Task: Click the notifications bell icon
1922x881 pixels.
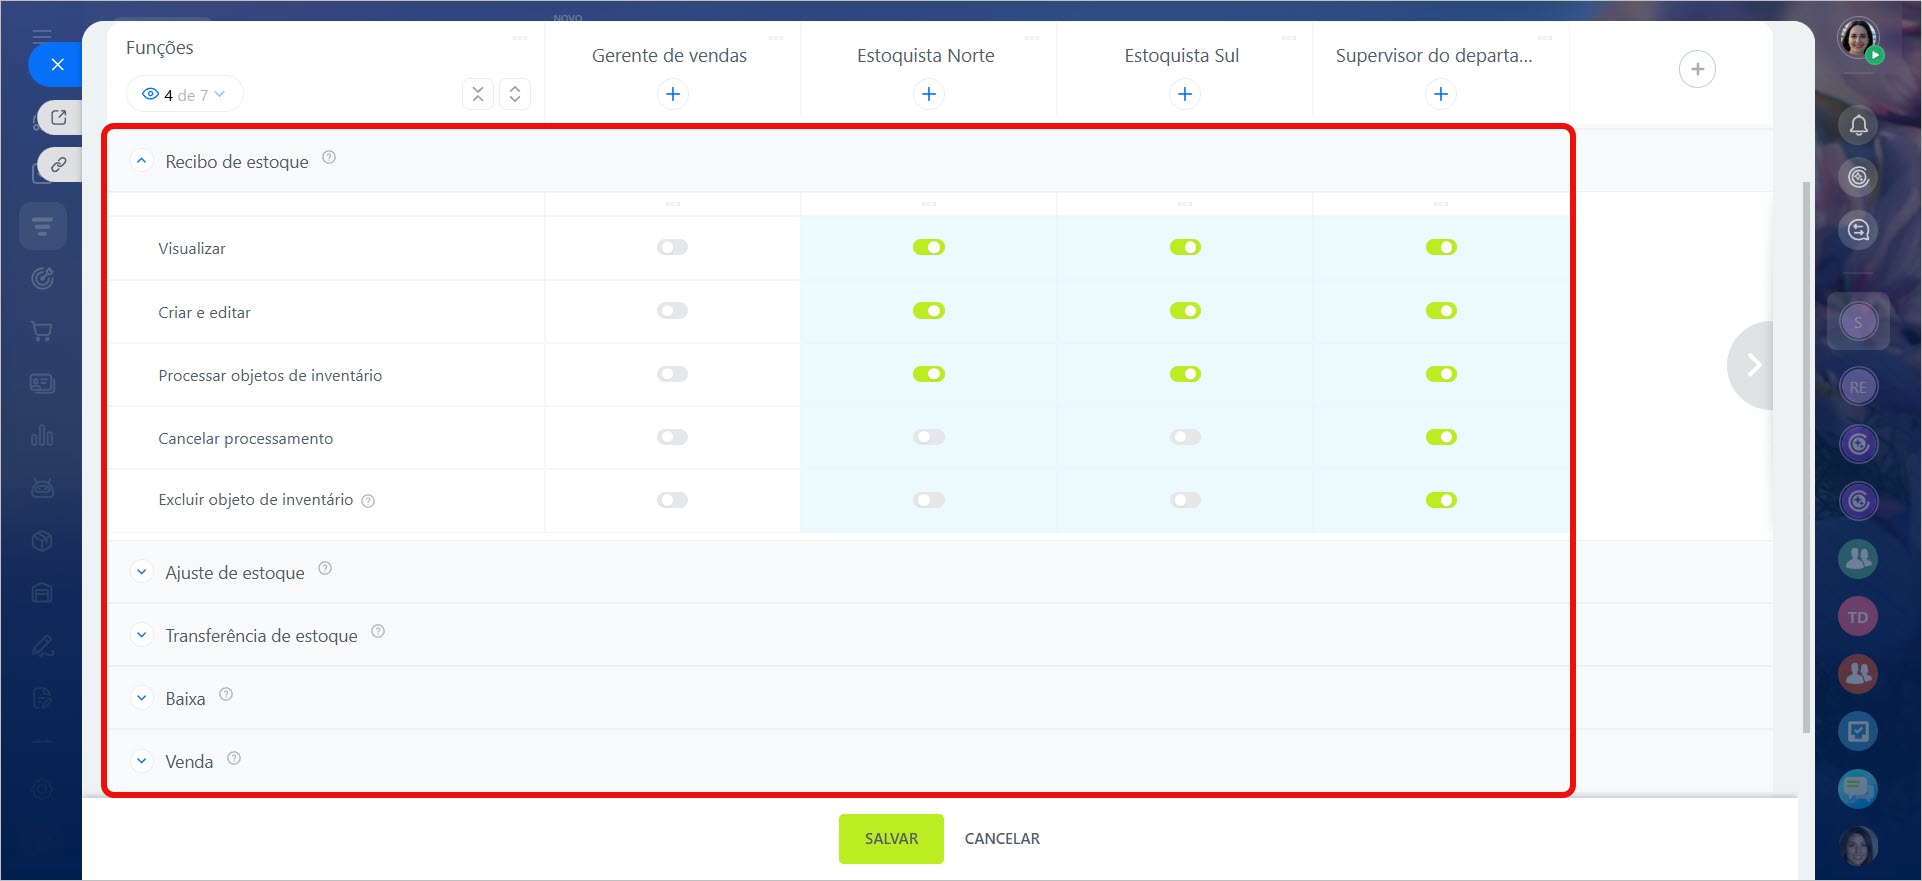Action: [1858, 125]
